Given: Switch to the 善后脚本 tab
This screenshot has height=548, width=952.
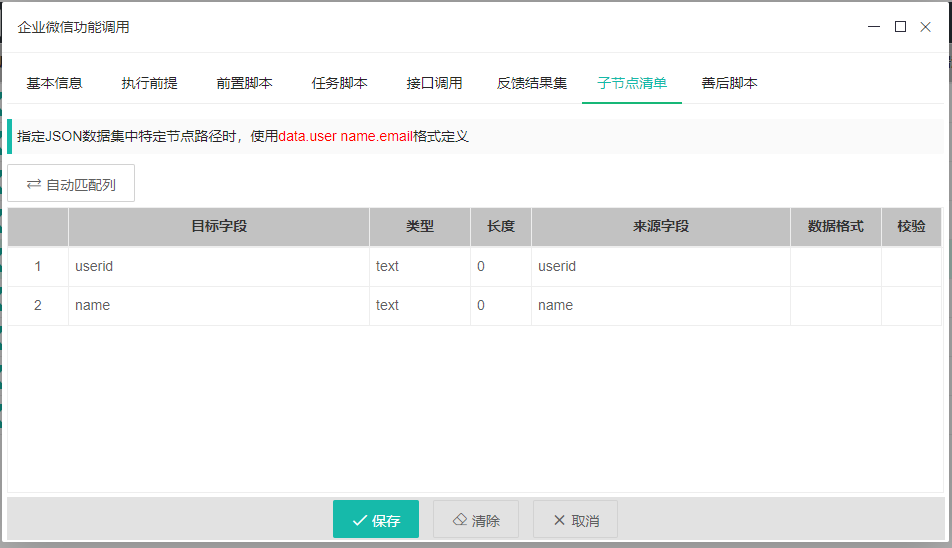Looking at the screenshot, I should [x=729, y=83].
